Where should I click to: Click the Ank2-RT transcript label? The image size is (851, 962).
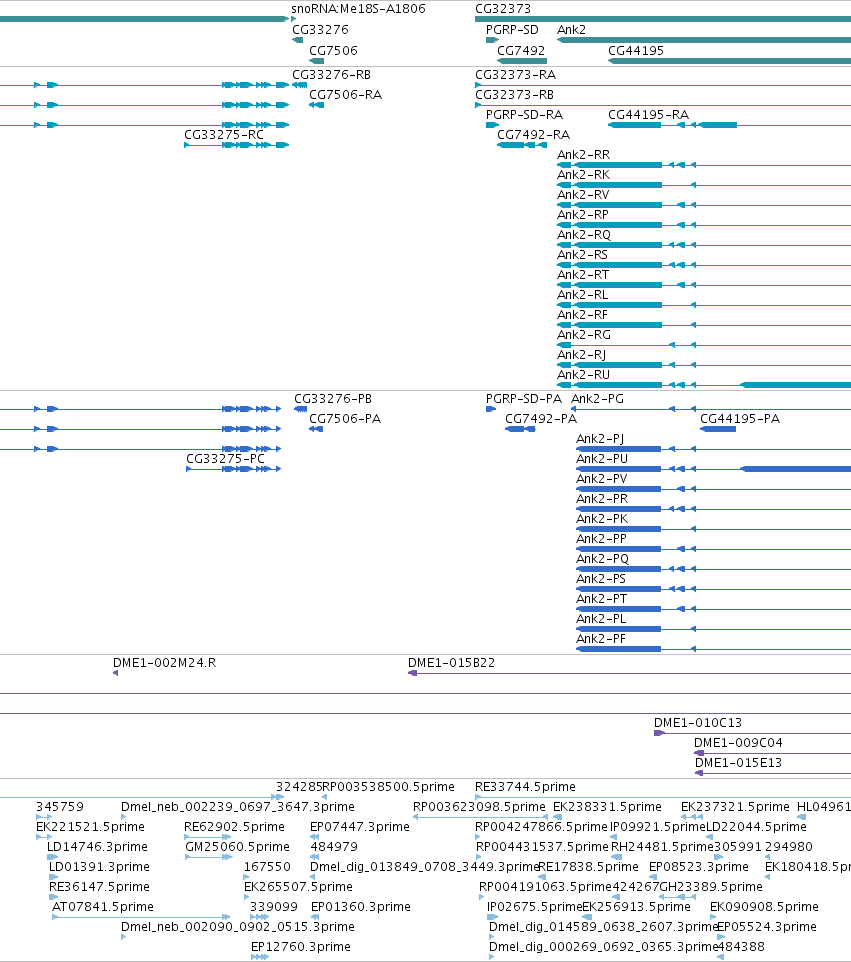[583, 274]
